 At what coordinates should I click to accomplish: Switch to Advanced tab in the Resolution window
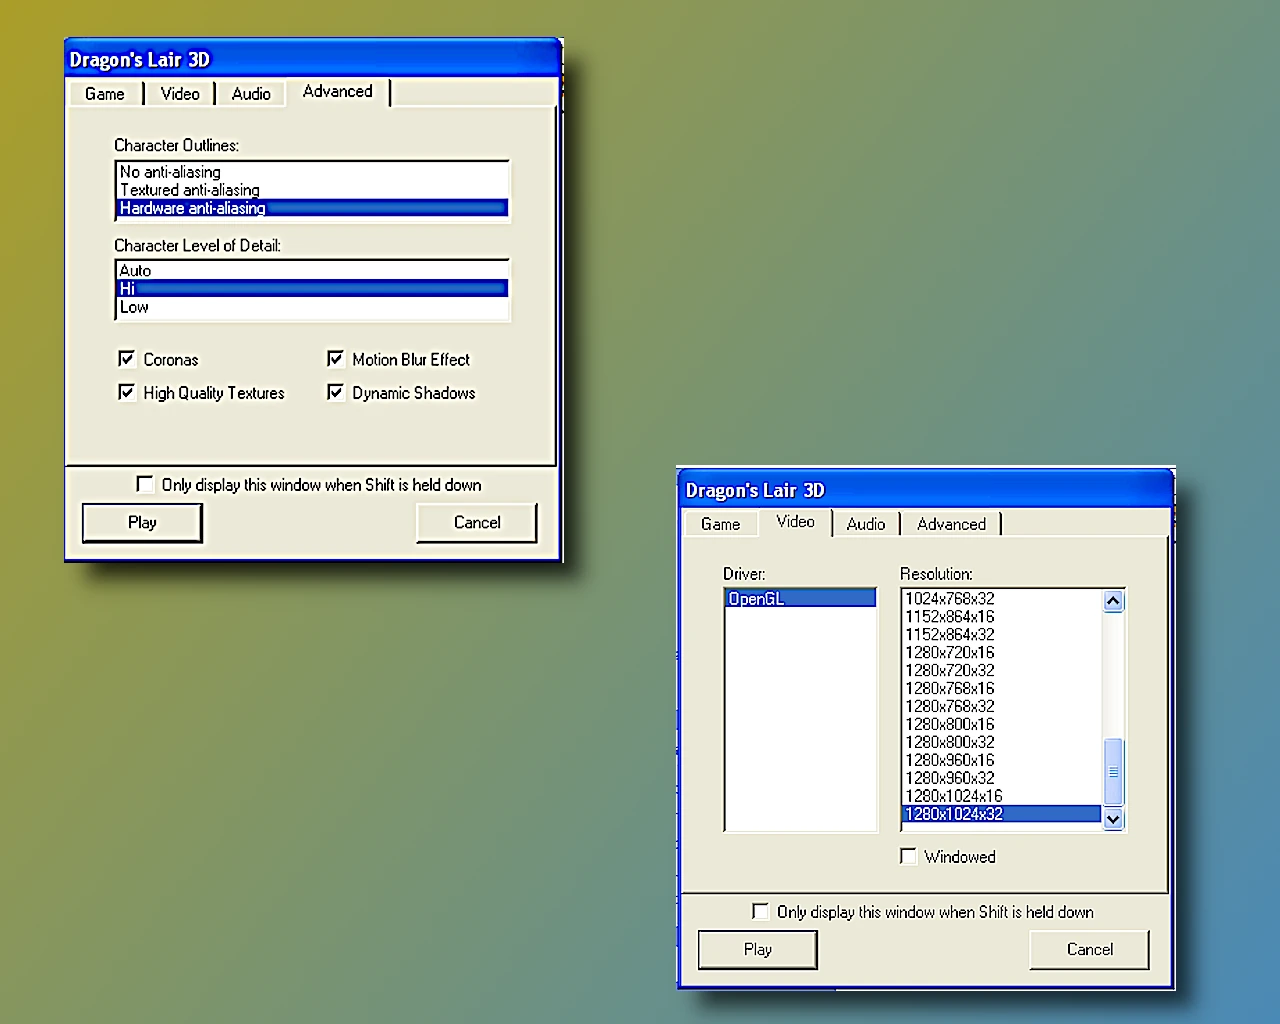click(951, 524)
